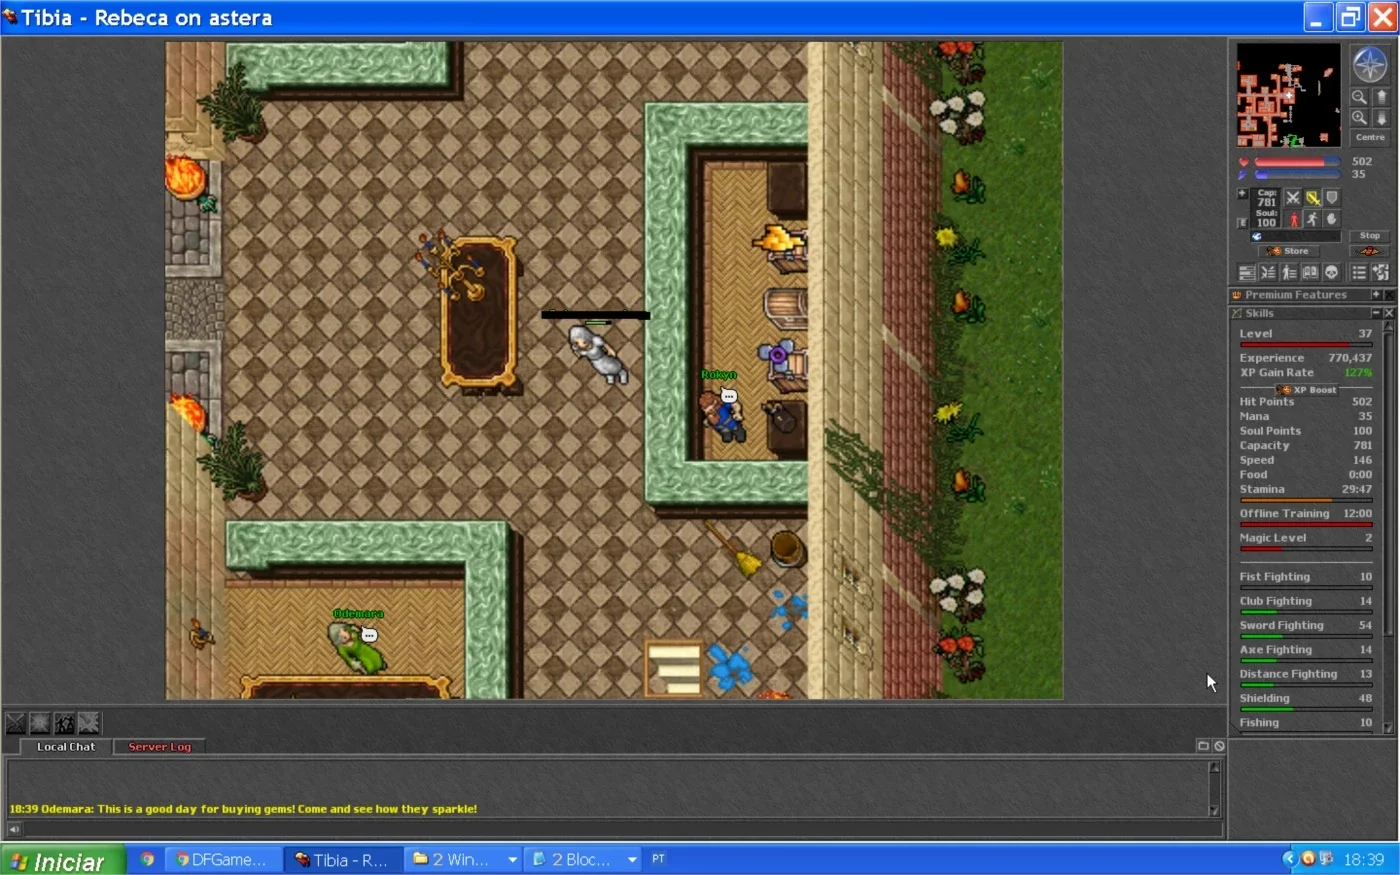Image resolution: width=1400 pixels, height=875 pixels.
Task: Click the PT language indicator
Action: click(x=658, y=858)
